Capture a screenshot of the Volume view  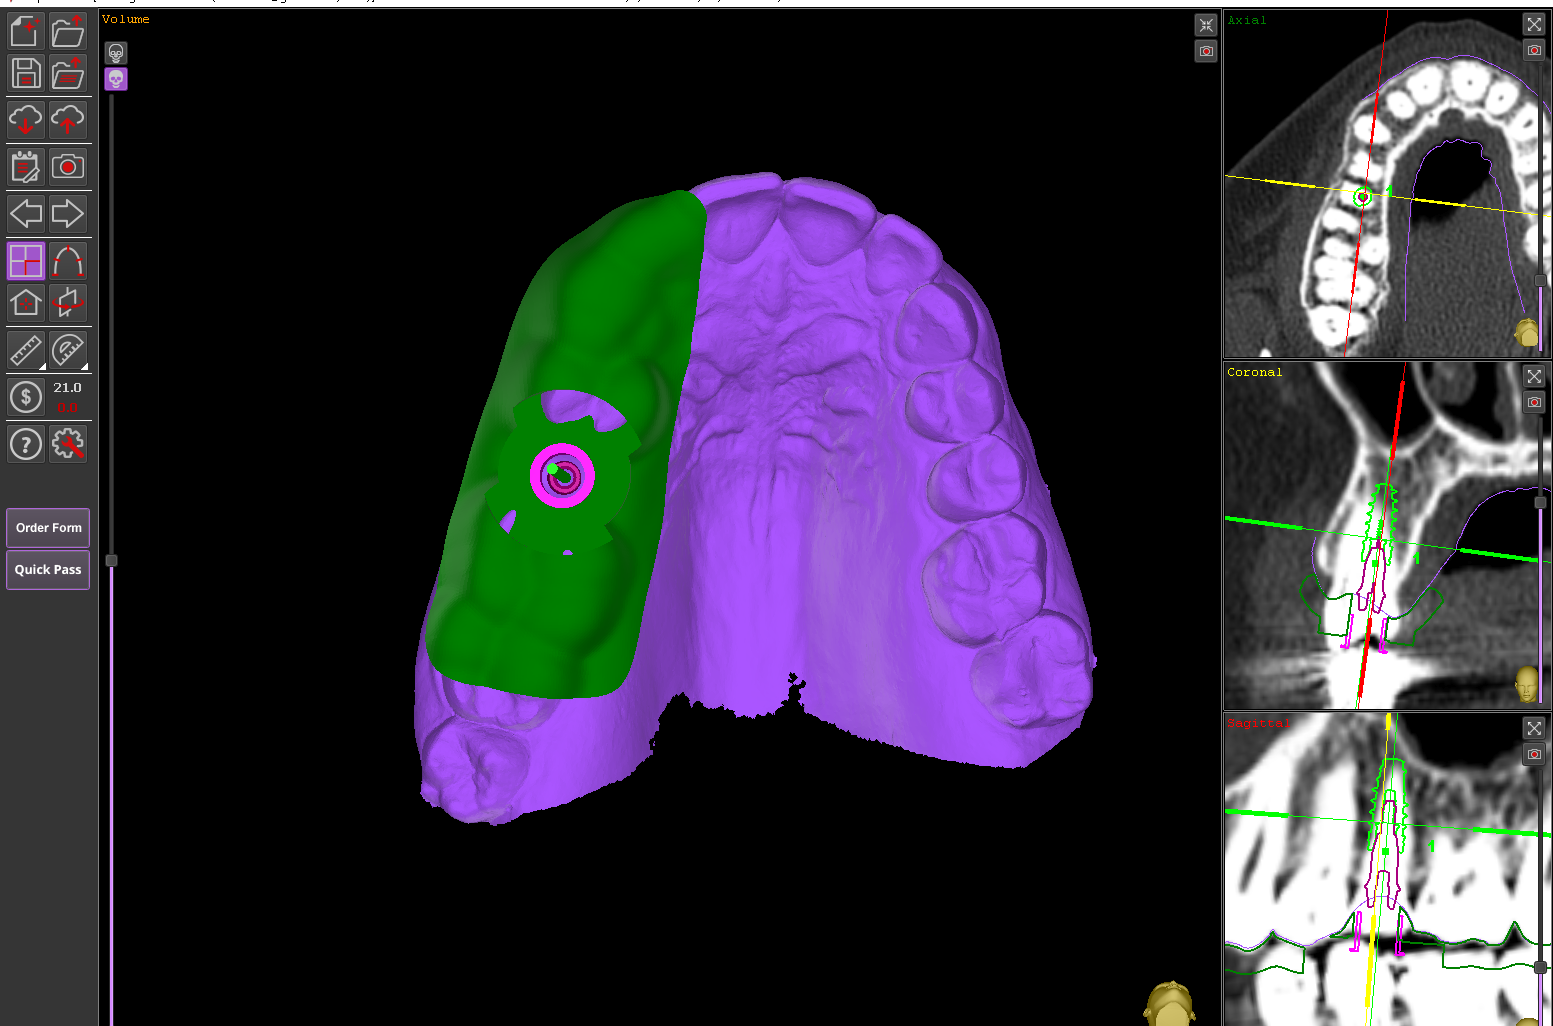(x=1206, y=51)
